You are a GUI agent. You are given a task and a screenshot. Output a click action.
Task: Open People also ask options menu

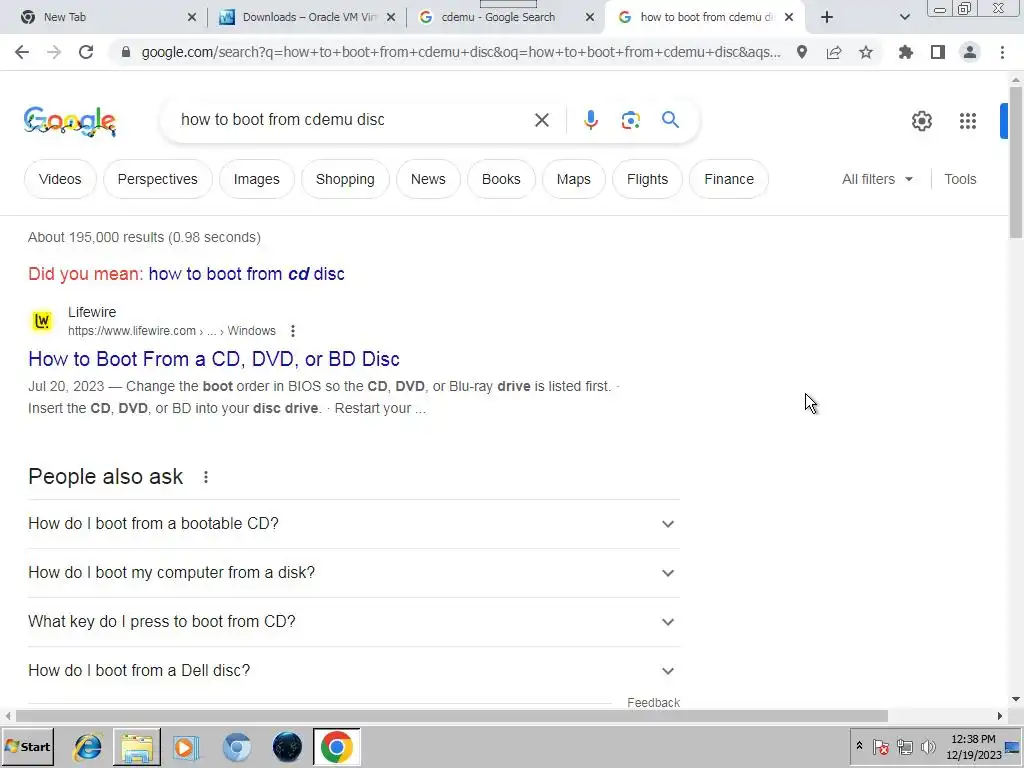206,477
